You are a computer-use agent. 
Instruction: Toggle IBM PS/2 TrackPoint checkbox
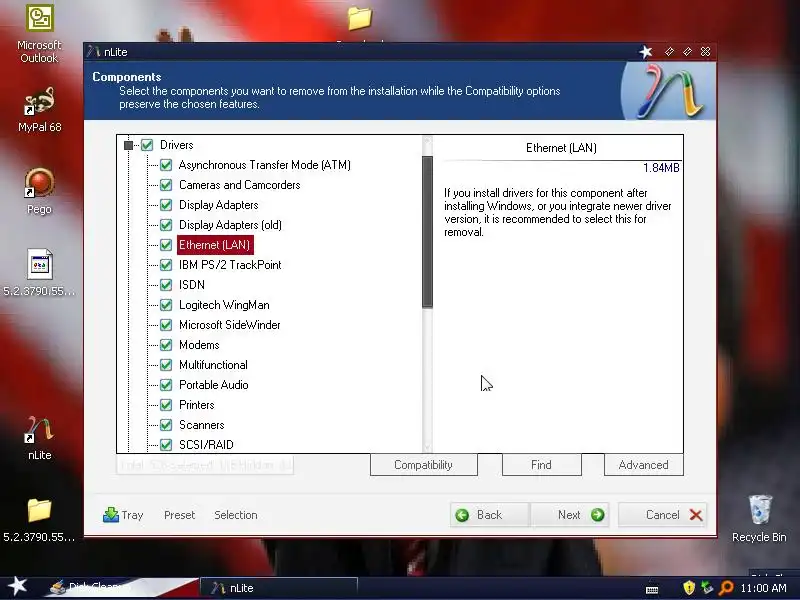(x=166, y=265)
